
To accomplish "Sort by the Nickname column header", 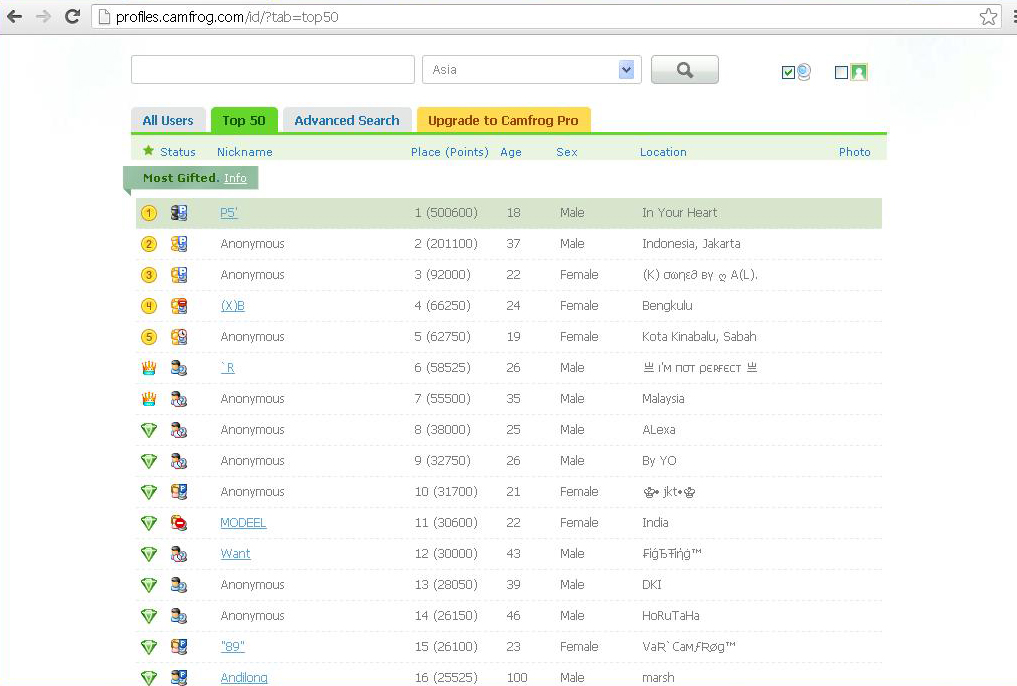I will [245, 152].
